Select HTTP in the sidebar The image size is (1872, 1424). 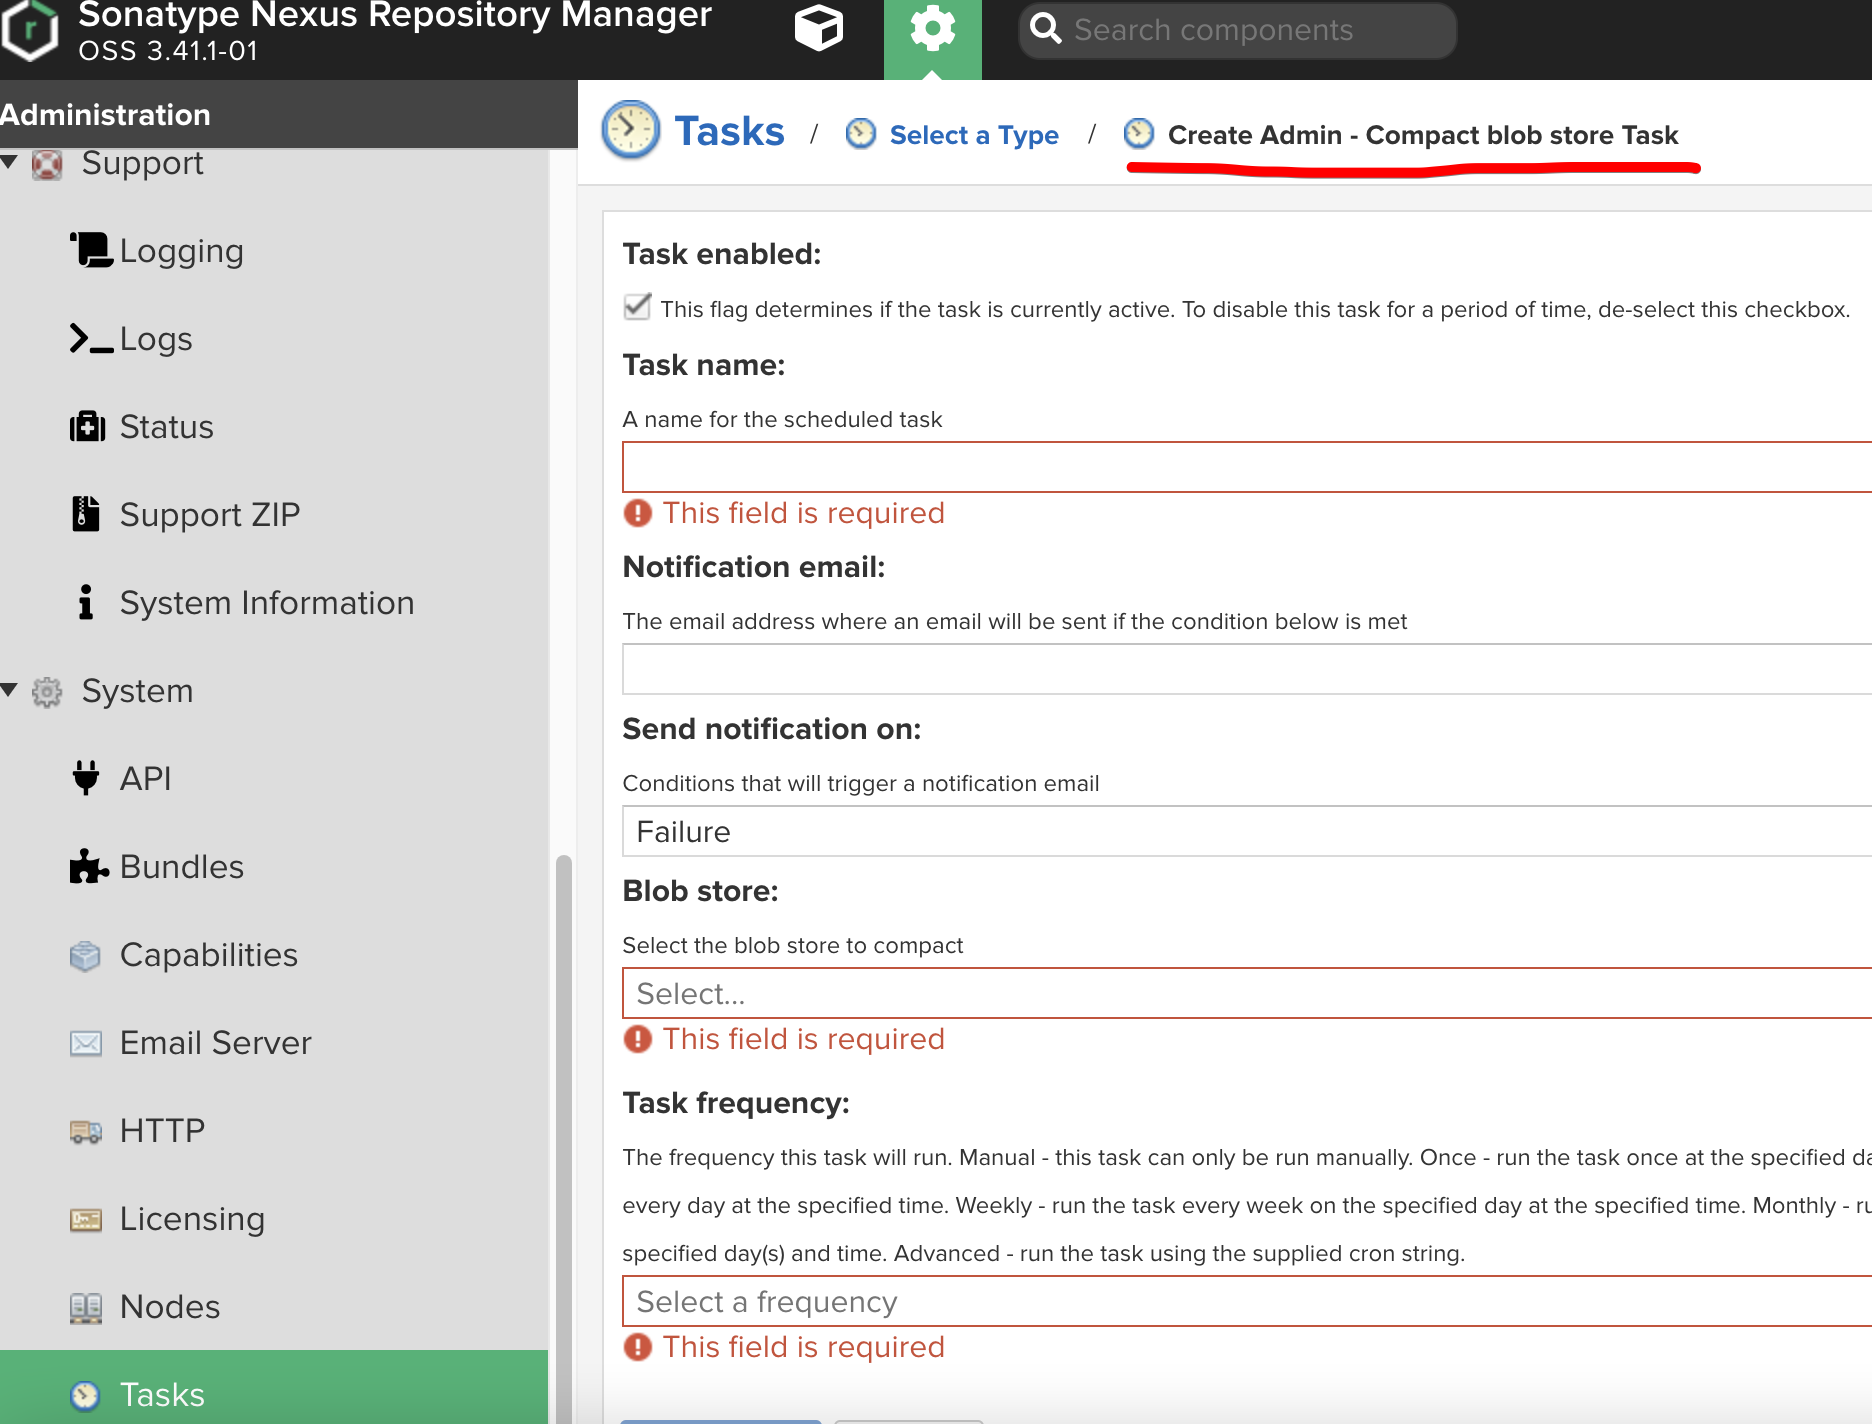[162, 1131]
